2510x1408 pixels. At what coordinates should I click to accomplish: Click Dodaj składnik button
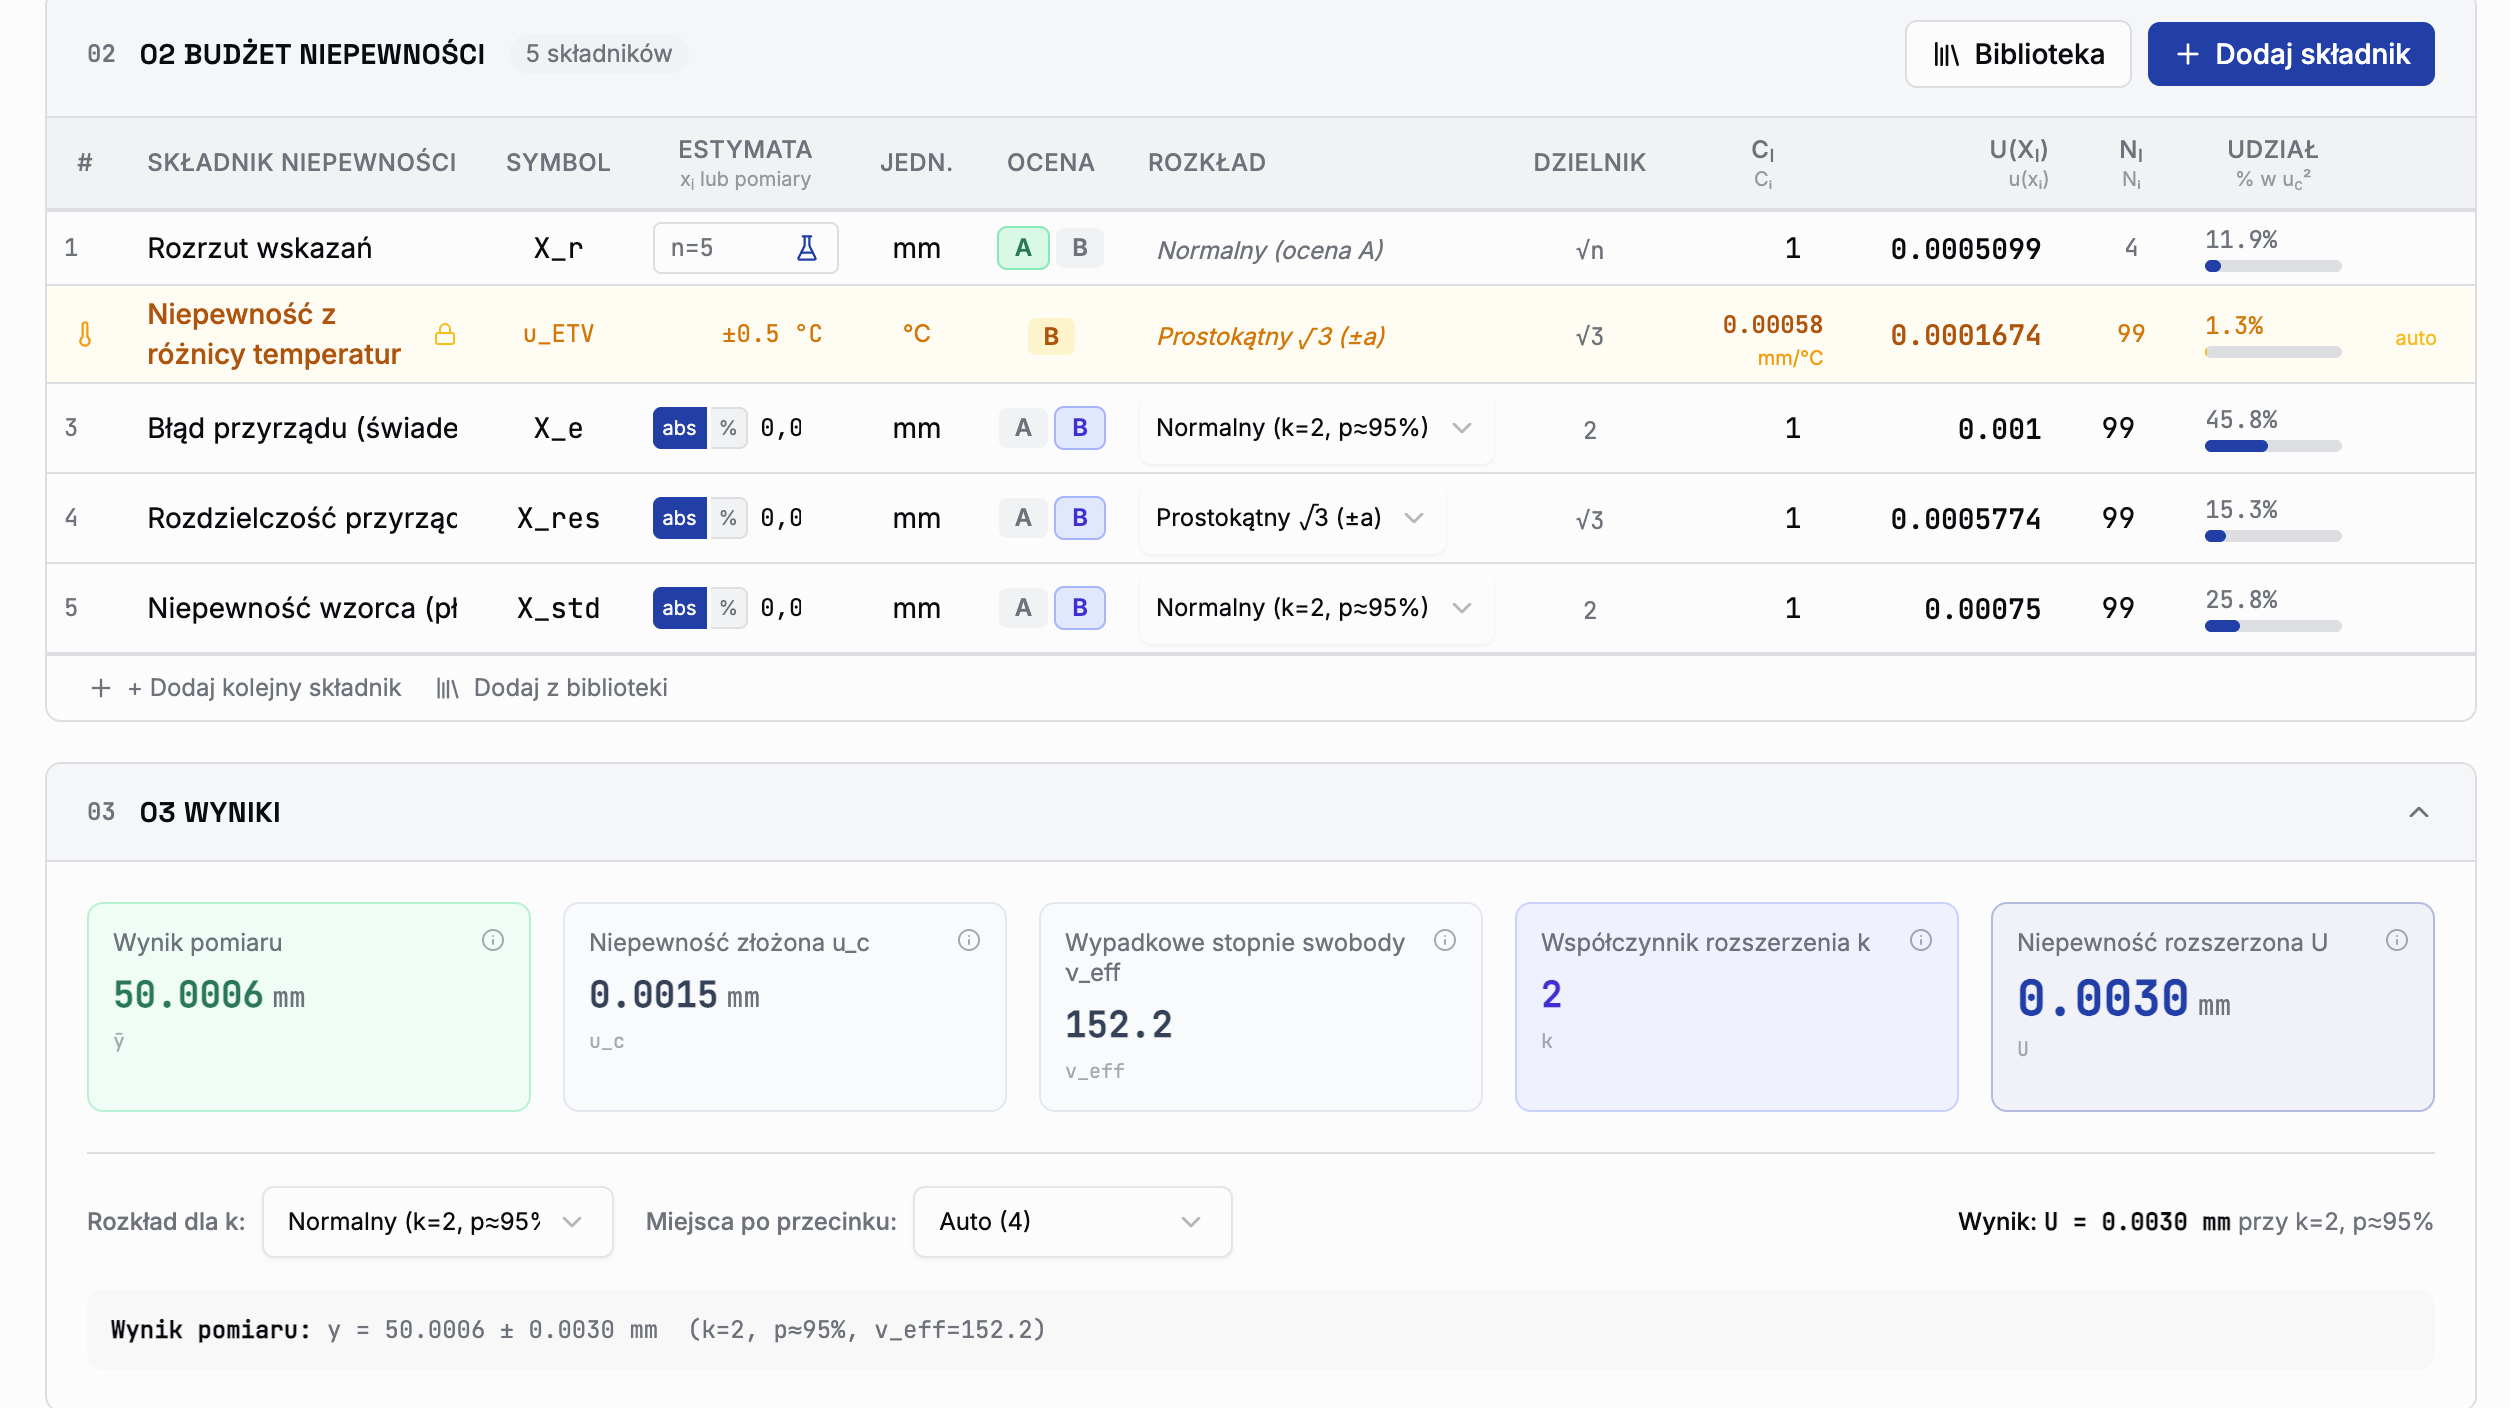point(2291,54)
